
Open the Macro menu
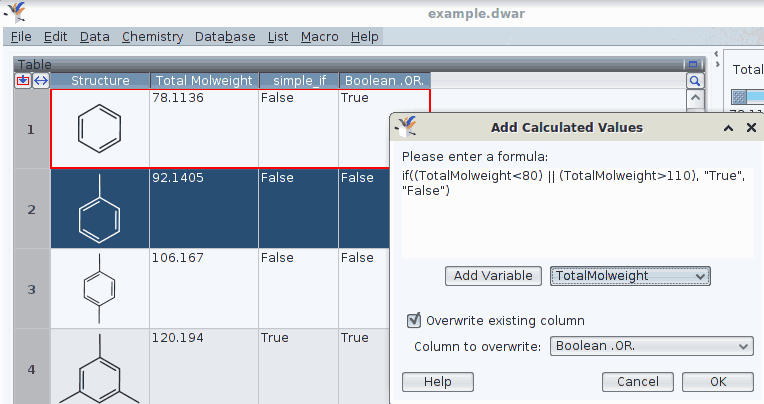click(319, 37)
